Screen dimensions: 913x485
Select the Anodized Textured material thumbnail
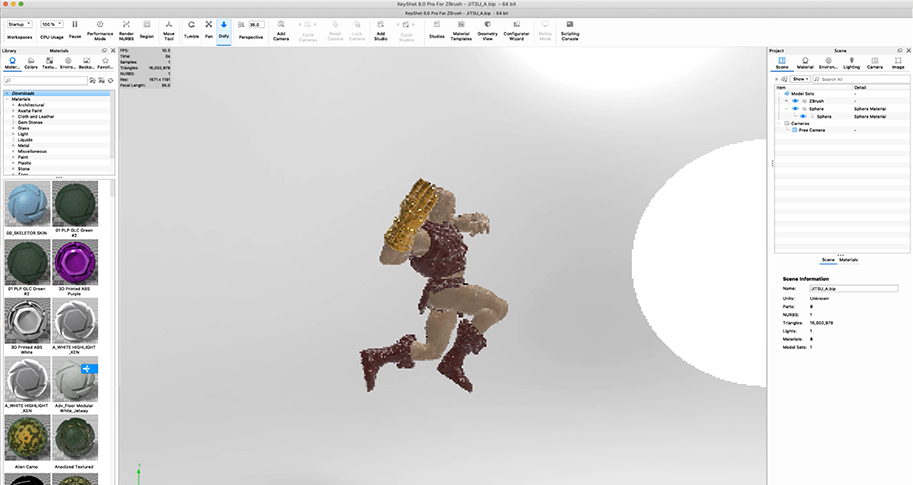pos(75,438)
